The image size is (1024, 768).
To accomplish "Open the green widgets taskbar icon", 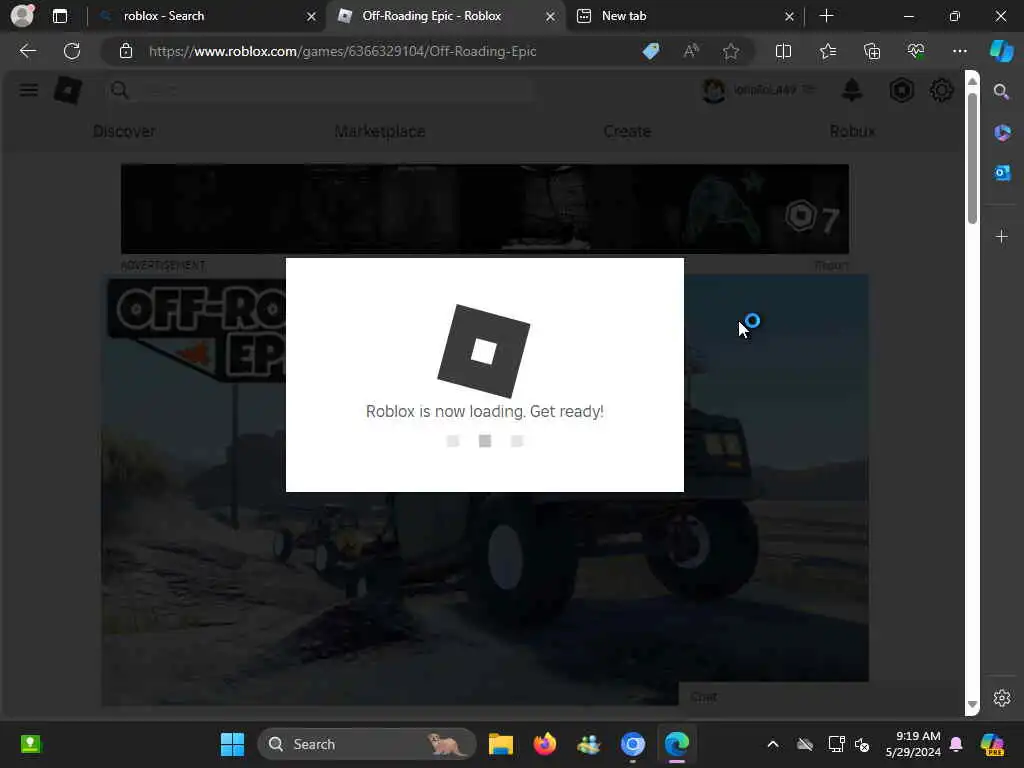I will (31, 743).
